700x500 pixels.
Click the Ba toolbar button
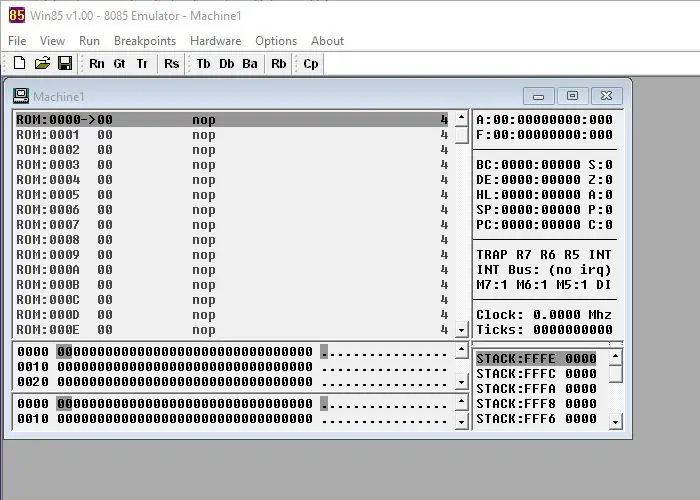(x=250, y=64)
